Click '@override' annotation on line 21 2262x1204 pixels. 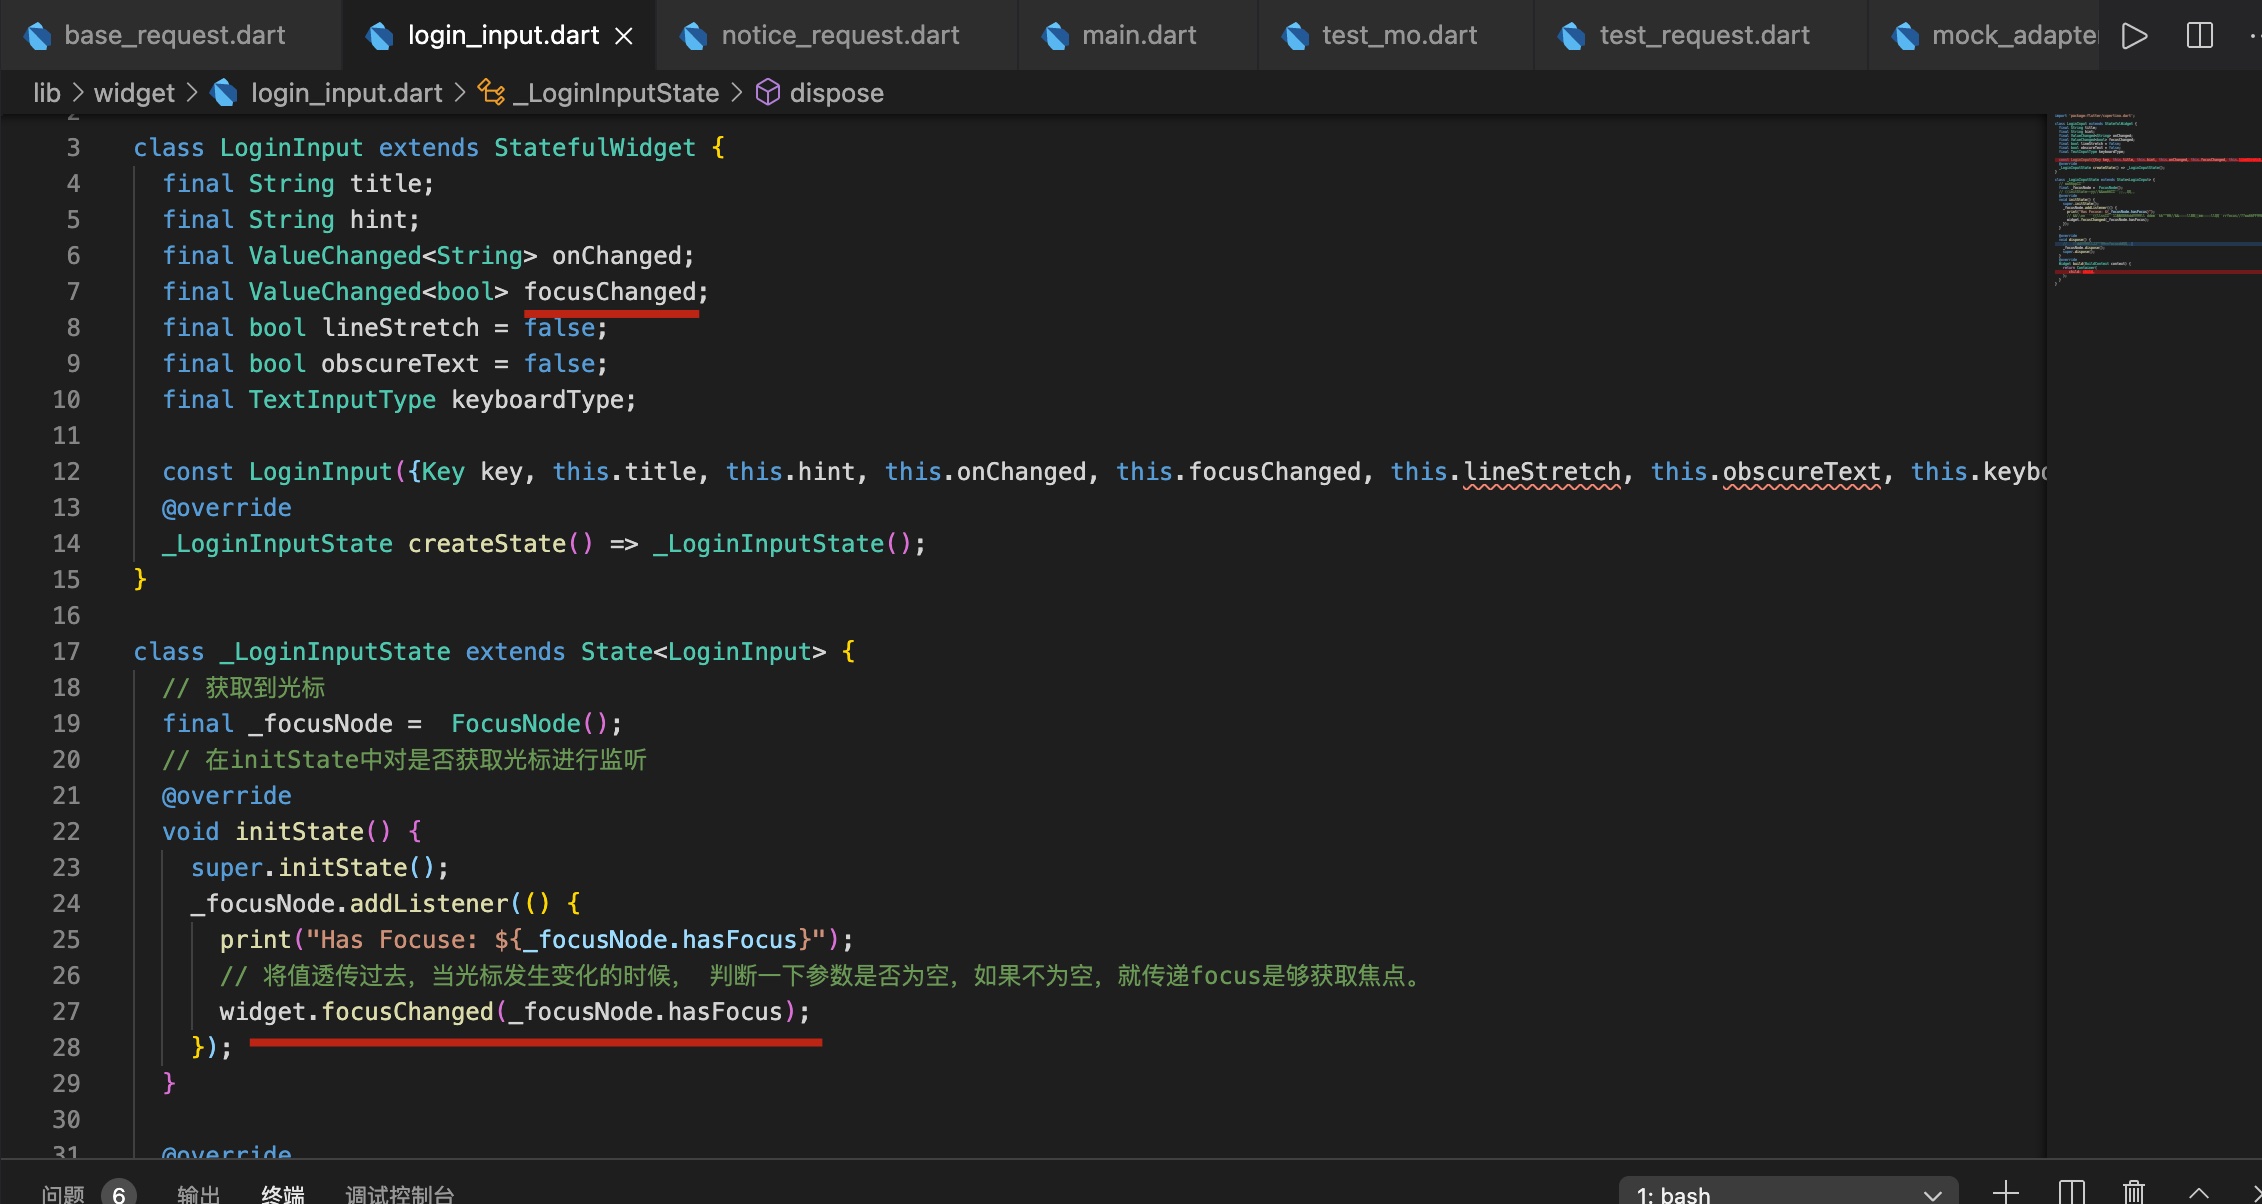click(226, 796)
